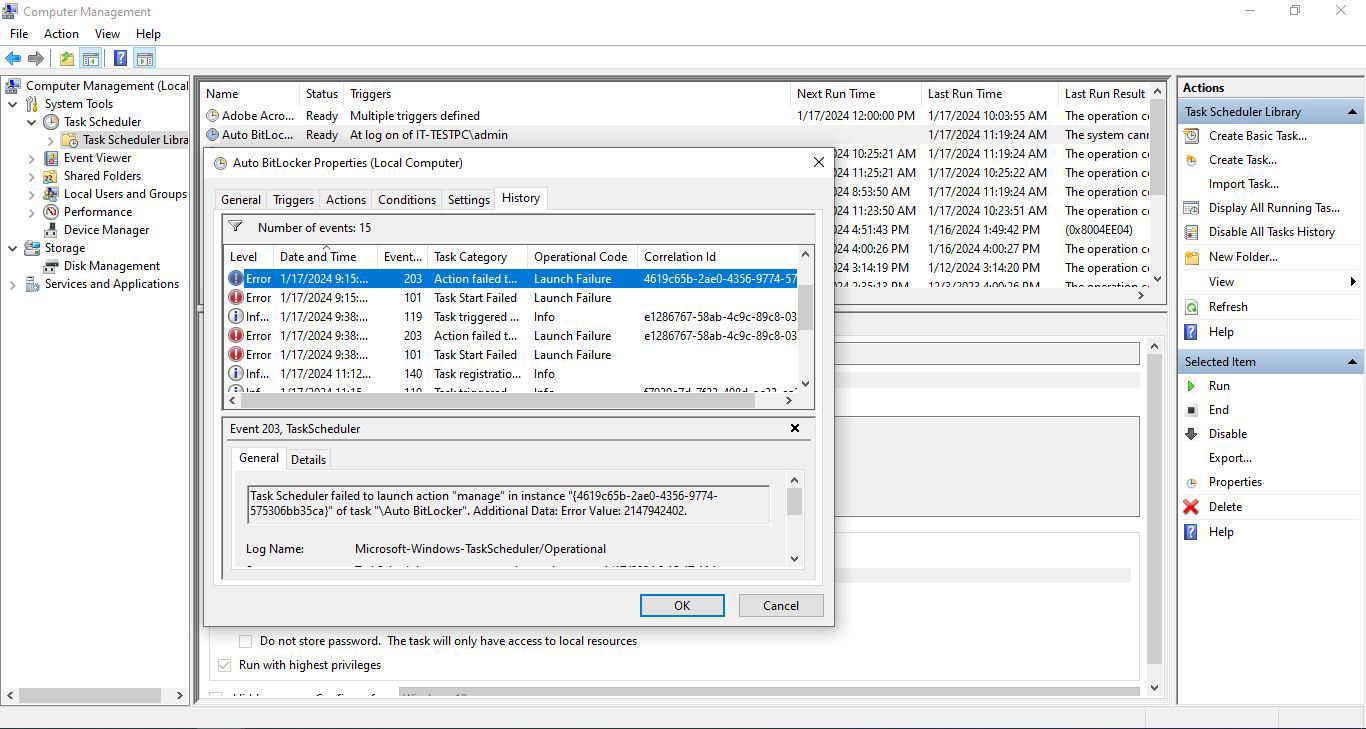This screenshot has width=1366, height=729.
Task: Click the New Folder icon in Actions
Action: 1191,257
